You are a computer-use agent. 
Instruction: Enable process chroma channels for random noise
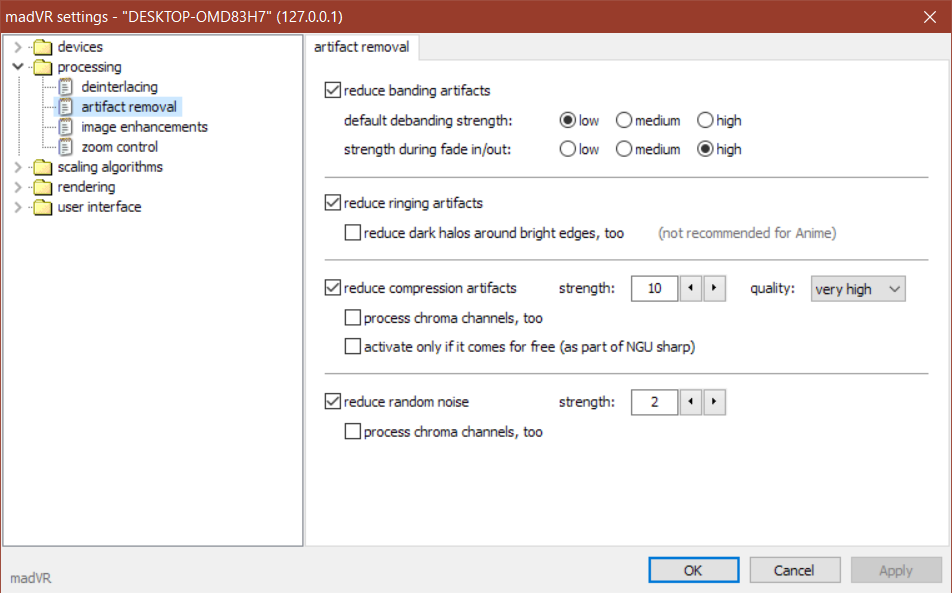coord(353,432)
